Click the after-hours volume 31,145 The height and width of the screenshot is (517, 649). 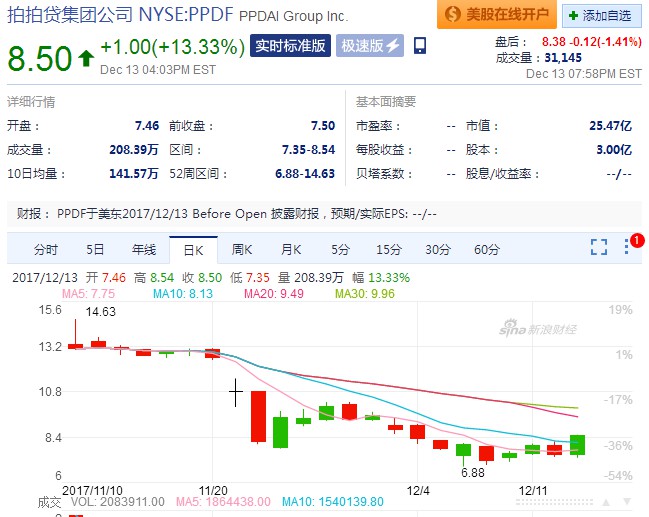pyautogui.click(x=563, y=58)
